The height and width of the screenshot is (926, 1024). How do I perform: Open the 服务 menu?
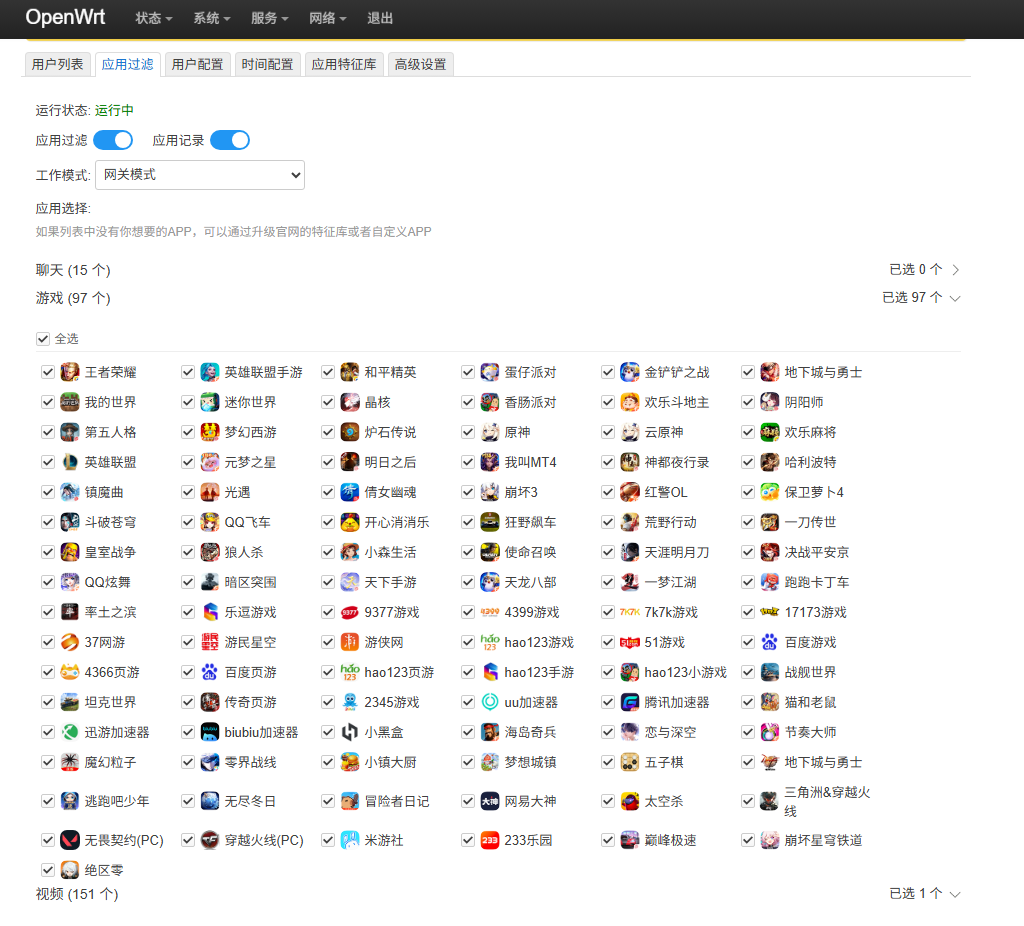point(269,18)
